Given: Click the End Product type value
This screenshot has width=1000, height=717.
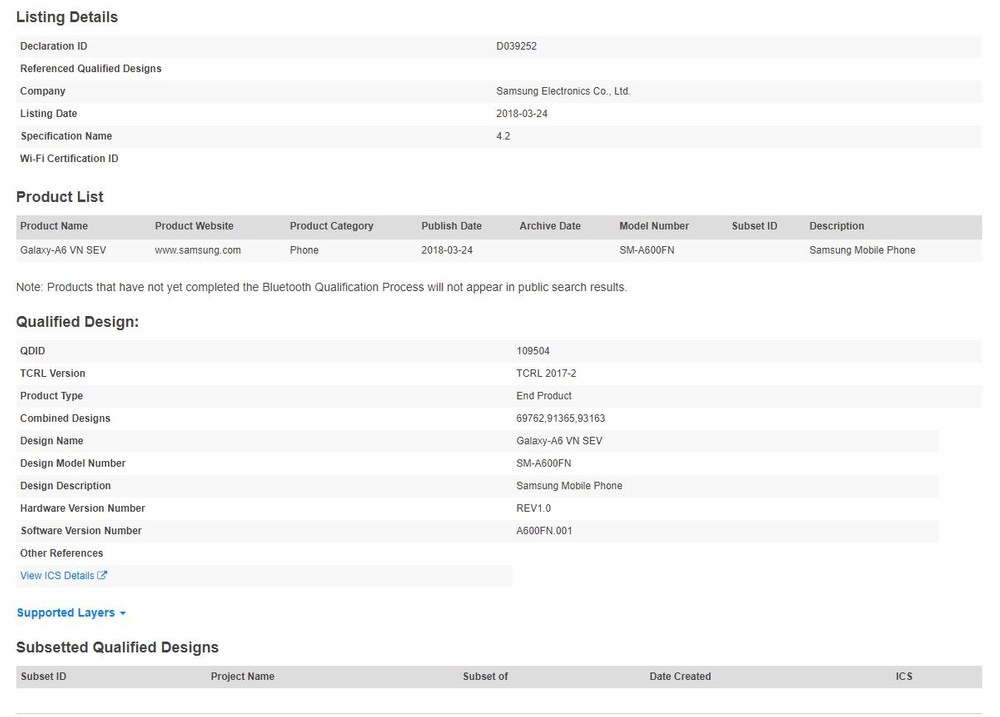Looking at the screenshot, I should 544,395.
